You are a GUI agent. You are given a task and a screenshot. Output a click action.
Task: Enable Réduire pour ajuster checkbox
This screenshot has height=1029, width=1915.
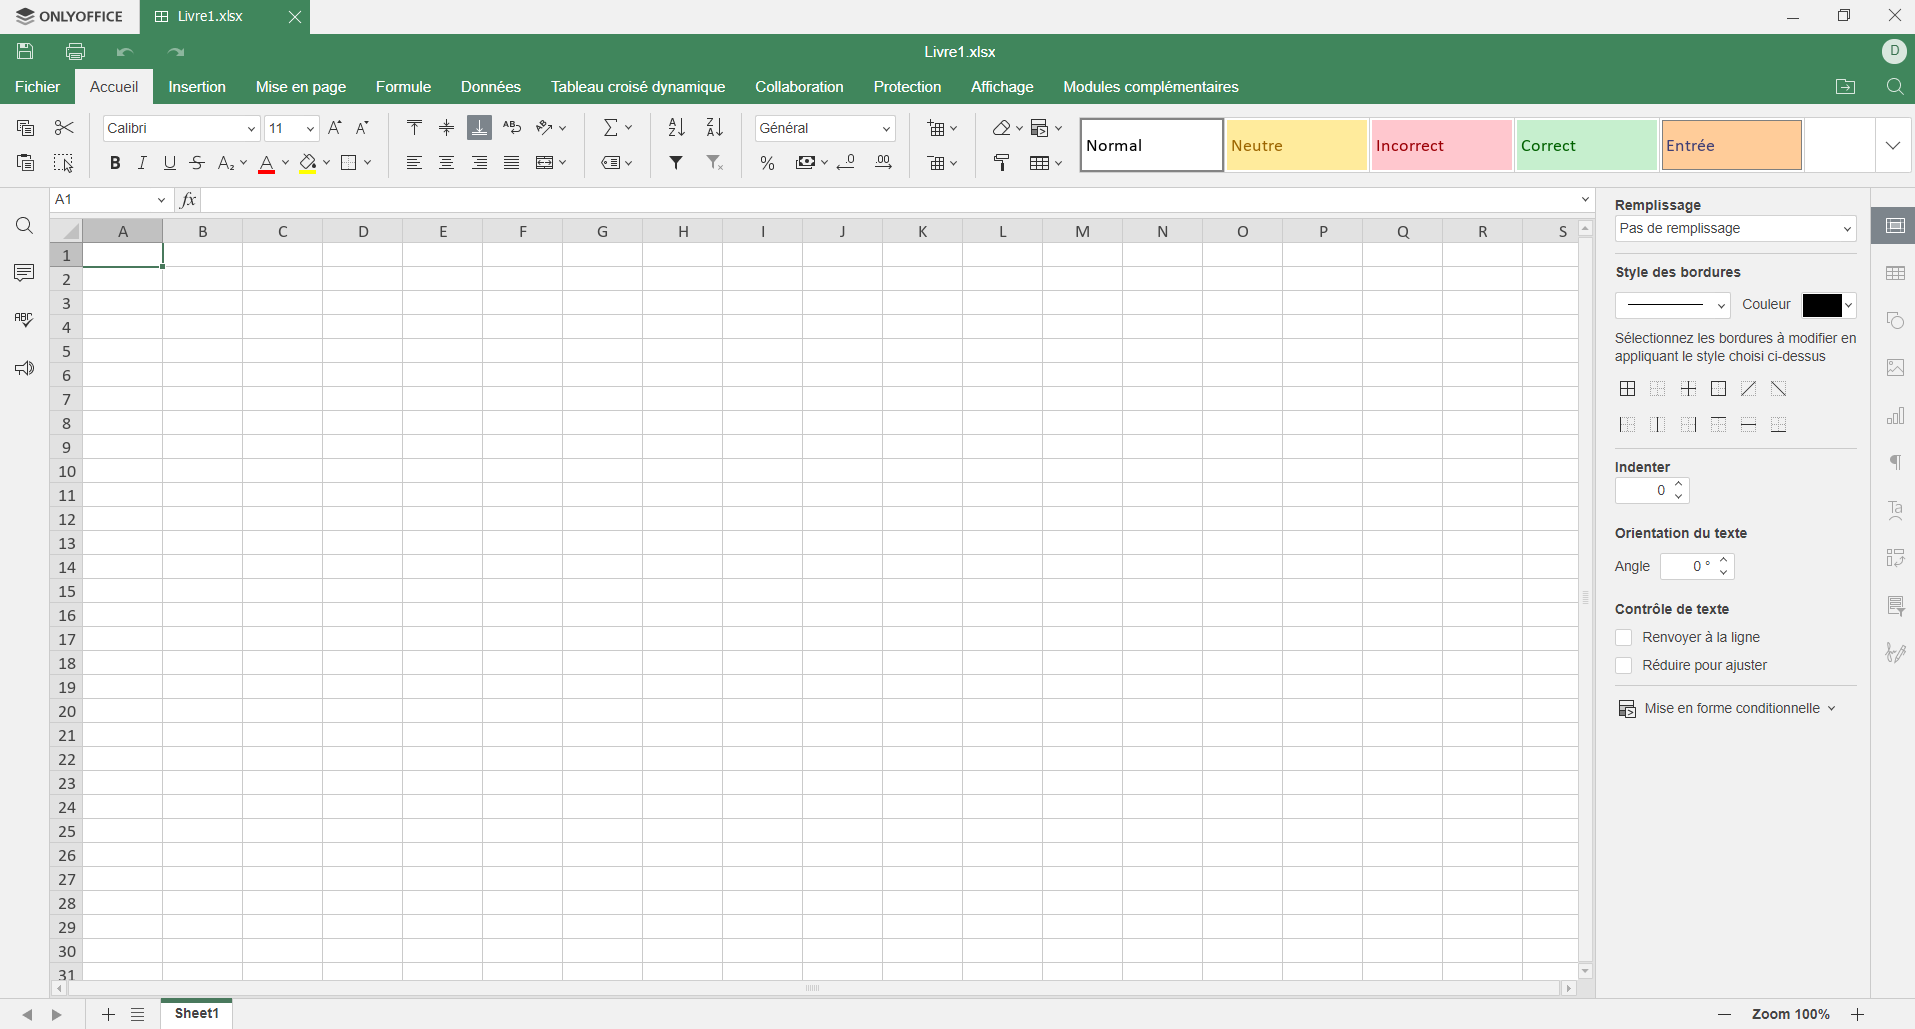(x=1624, y=666)
